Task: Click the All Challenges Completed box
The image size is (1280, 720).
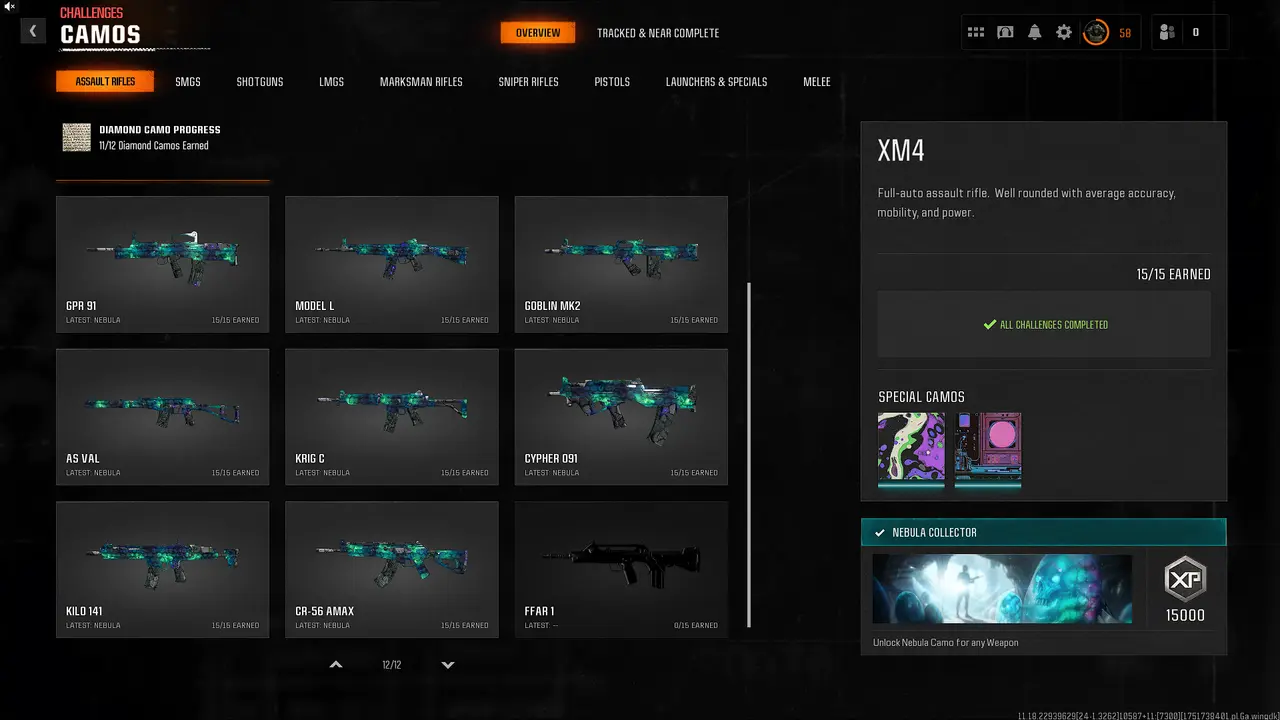Action: pos(1044,324)
